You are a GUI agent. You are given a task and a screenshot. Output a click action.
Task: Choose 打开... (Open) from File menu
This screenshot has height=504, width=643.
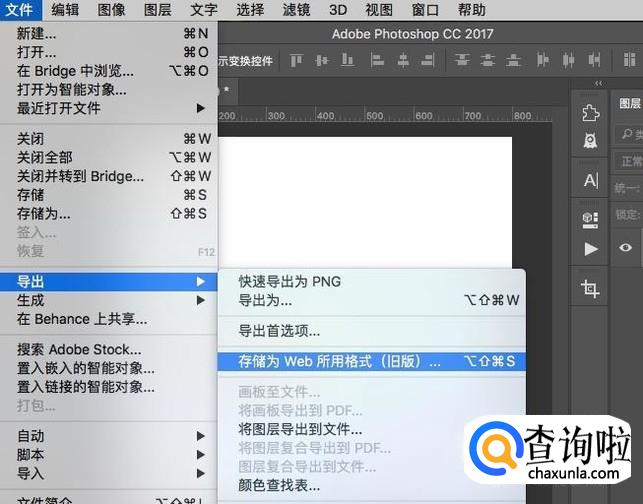click(x=109, y=52)
